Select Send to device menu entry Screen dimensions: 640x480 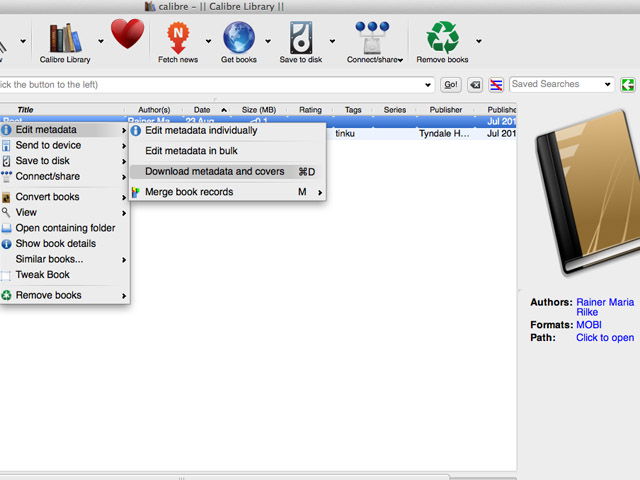tap(64, 145)
